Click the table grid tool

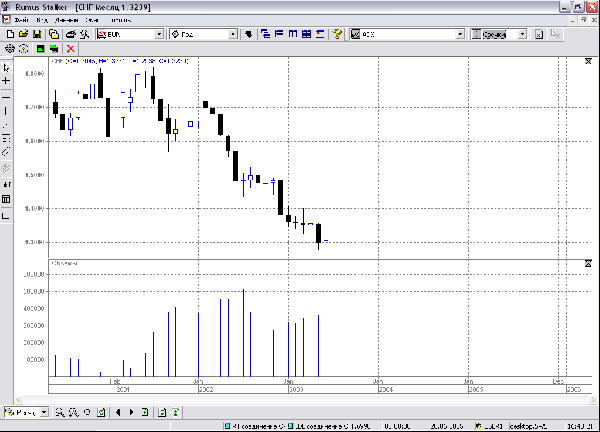point(6,199)
